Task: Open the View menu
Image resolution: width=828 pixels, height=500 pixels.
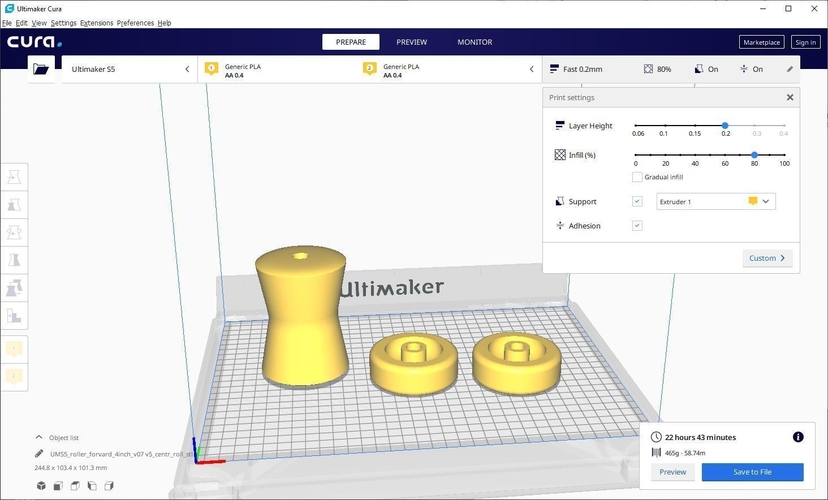Action: click(39, 23)
